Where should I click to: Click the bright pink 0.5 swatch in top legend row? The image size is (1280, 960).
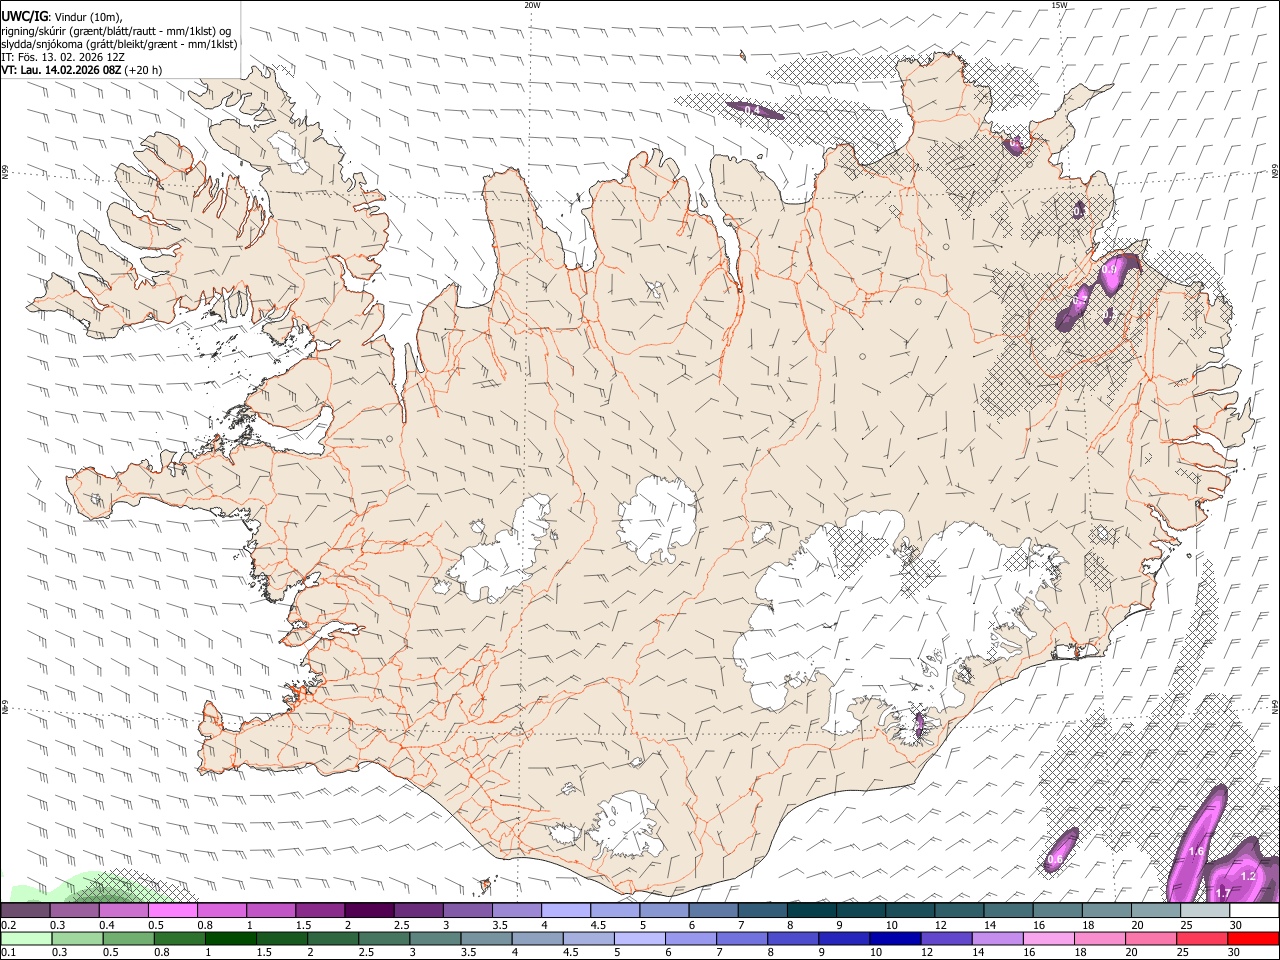[x=172, y=910]
